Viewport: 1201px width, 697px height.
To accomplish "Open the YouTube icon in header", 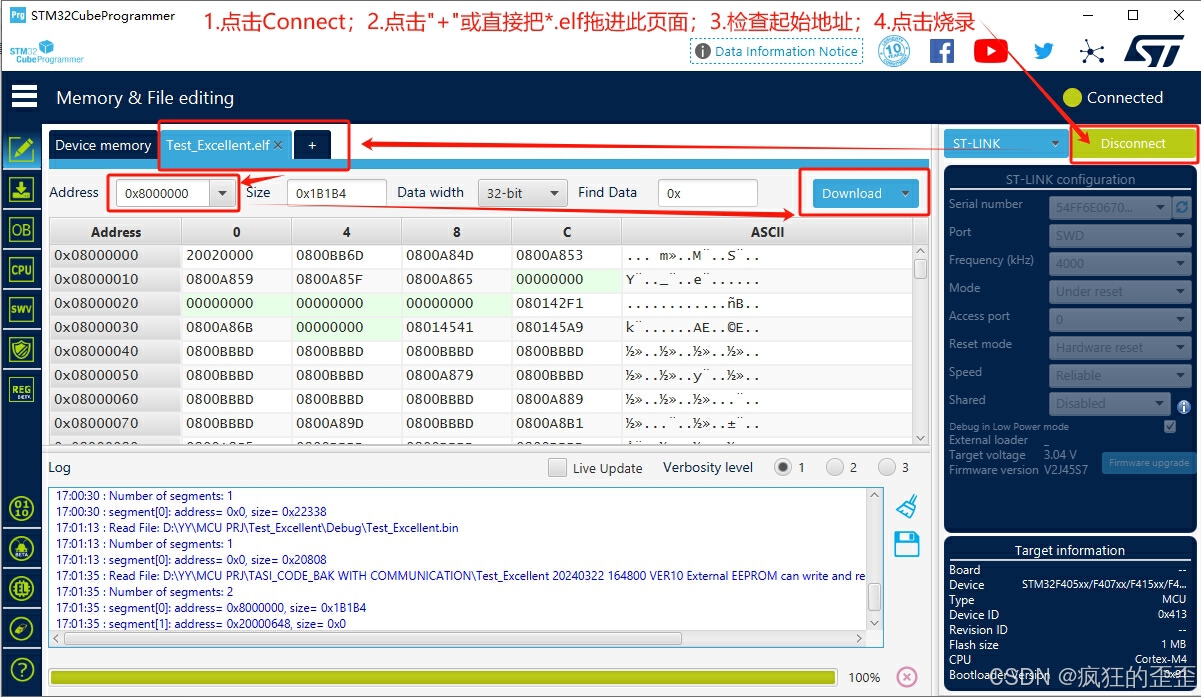I will (990, 51).
